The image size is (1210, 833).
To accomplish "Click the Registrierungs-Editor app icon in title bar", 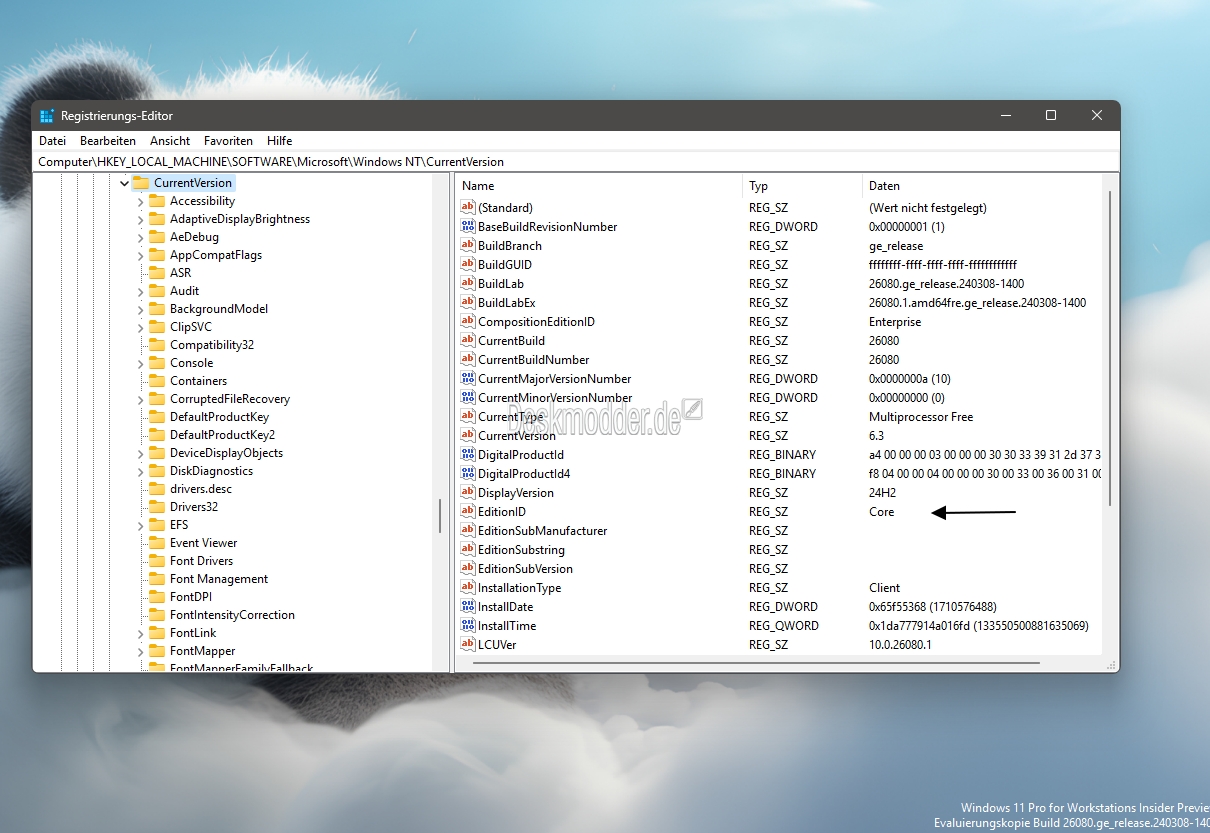I will pos(47,116).
